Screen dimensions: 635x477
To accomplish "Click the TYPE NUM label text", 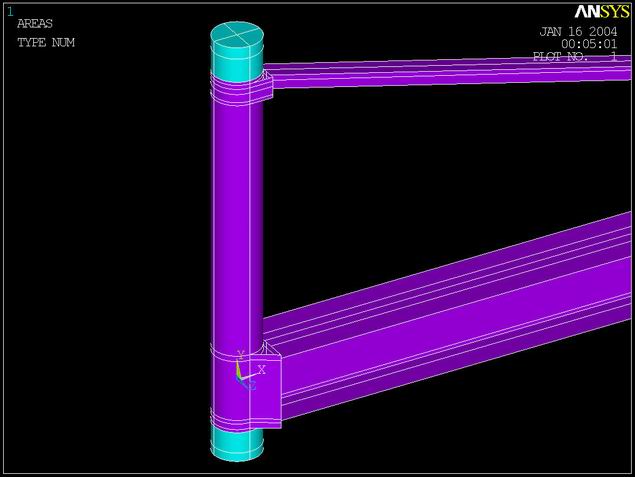I will (46, 43).
